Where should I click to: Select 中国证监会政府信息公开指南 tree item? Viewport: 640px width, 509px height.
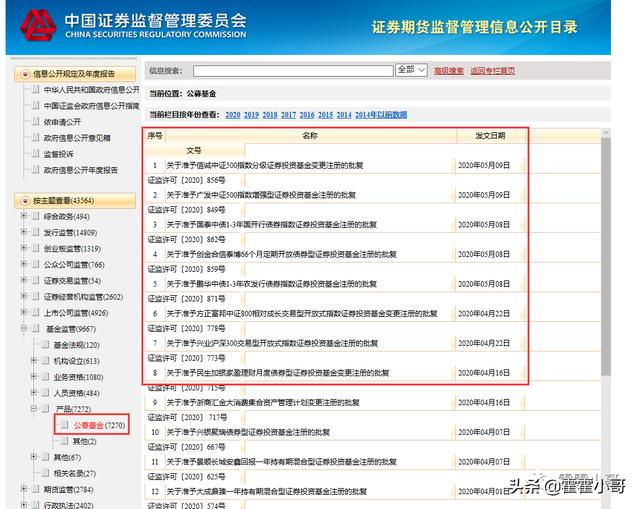pyautogui.click(x=91, y=106)
